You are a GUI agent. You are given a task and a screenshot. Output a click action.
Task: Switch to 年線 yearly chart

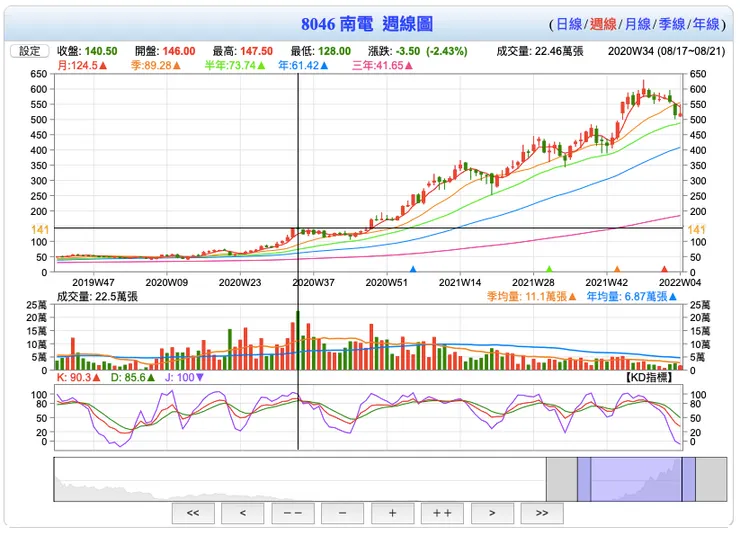pos(706,24)
